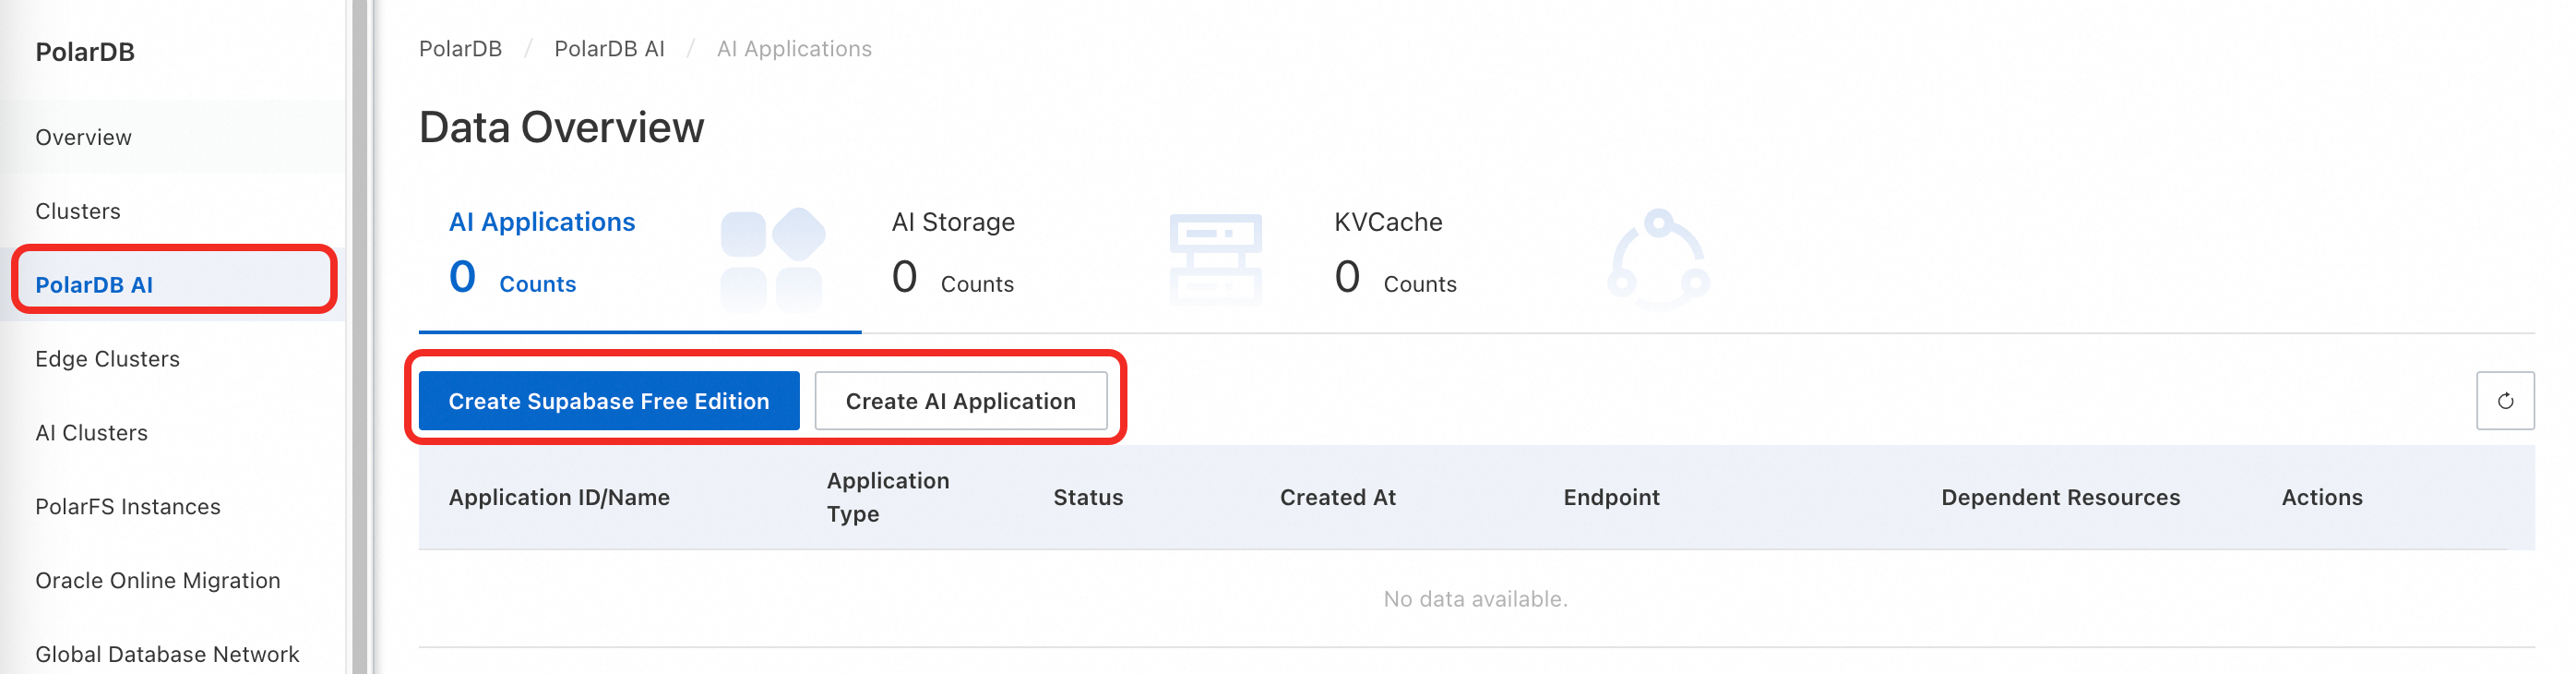Click the Data Overview heading
The image size is (2576, 674).
pyautogui.click(x=561, y=128)
